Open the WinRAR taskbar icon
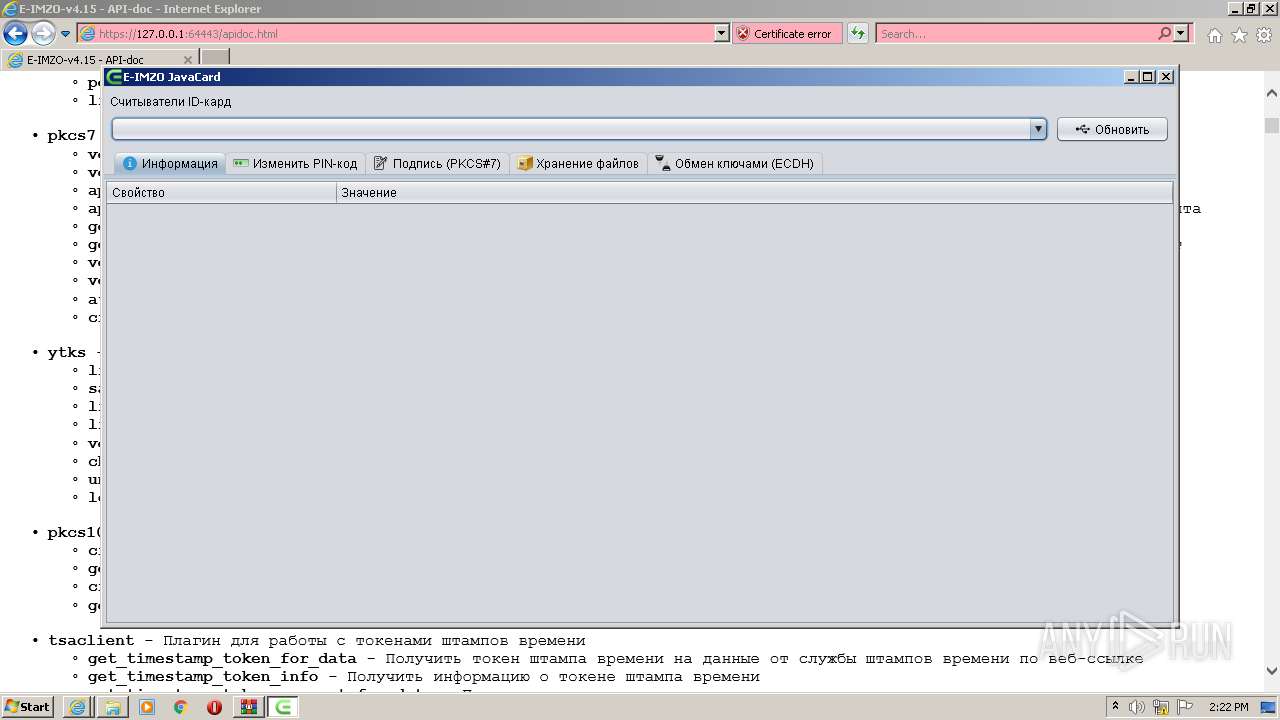 coord(248,707)
